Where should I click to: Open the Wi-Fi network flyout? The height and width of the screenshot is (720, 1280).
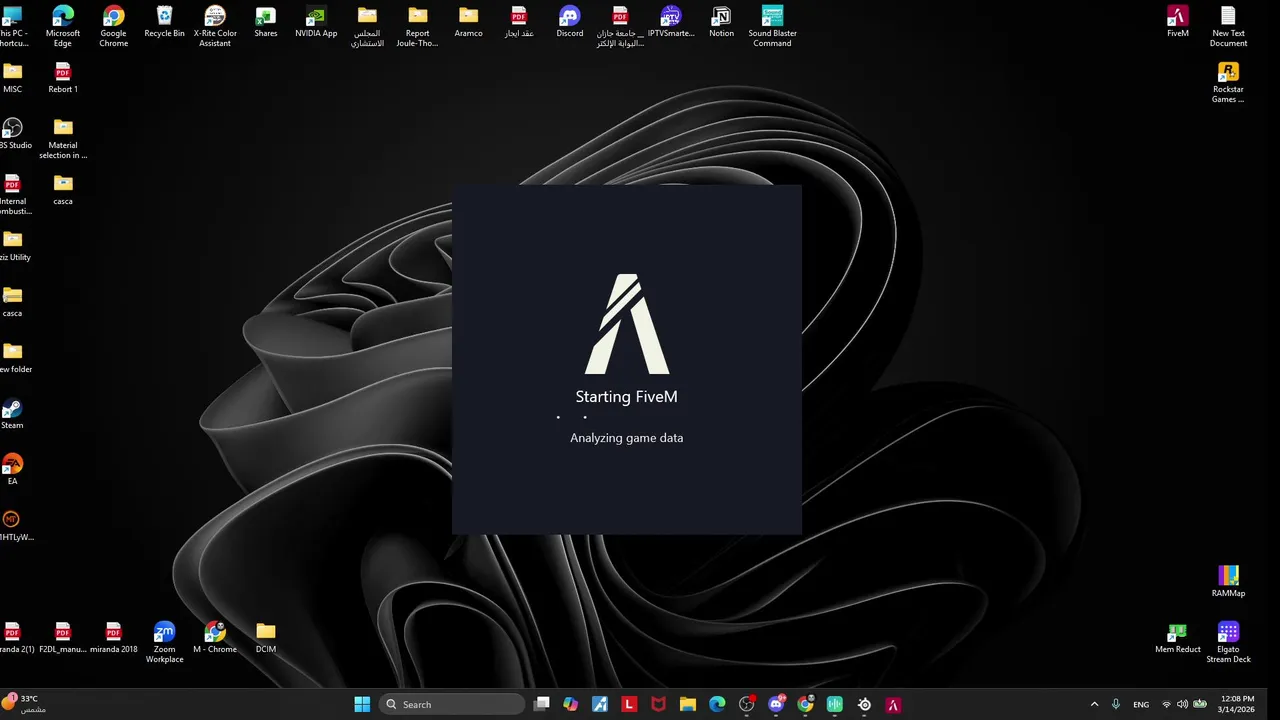point(1166,704)
